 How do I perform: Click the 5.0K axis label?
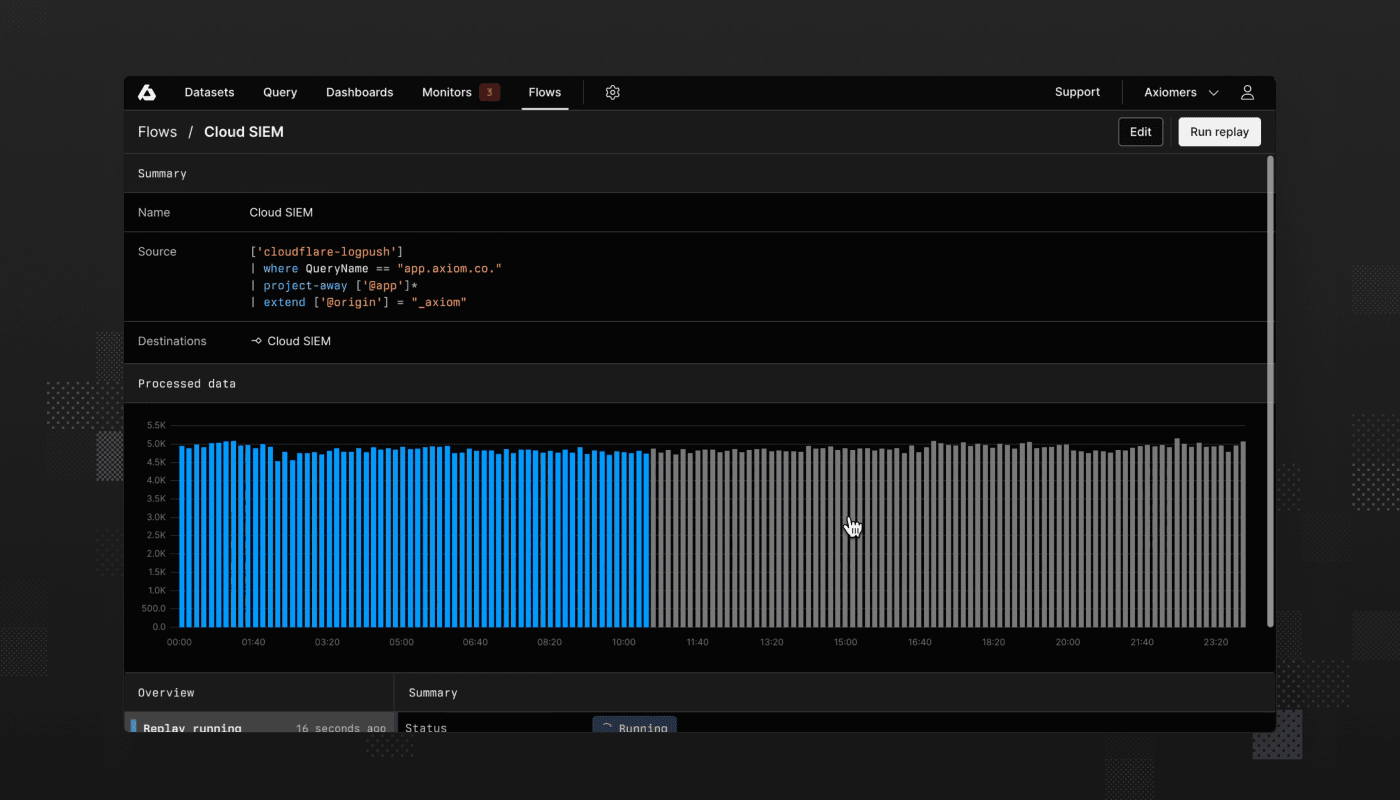(x=156, y=444)
